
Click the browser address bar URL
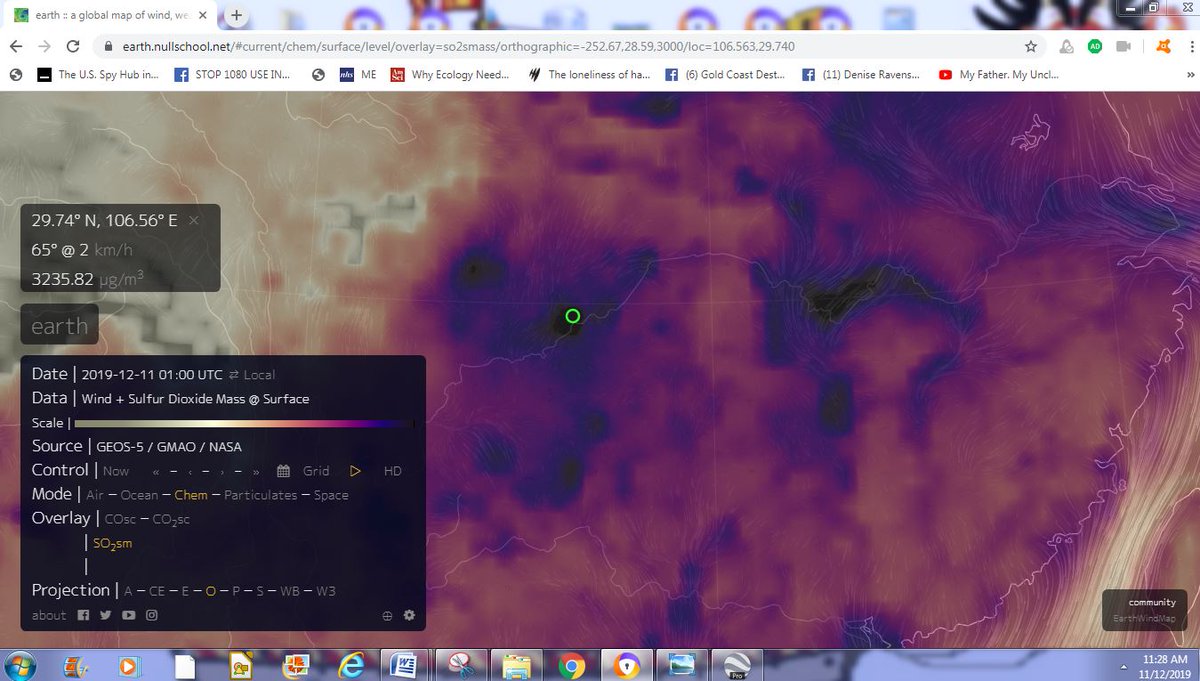[460, 46]
